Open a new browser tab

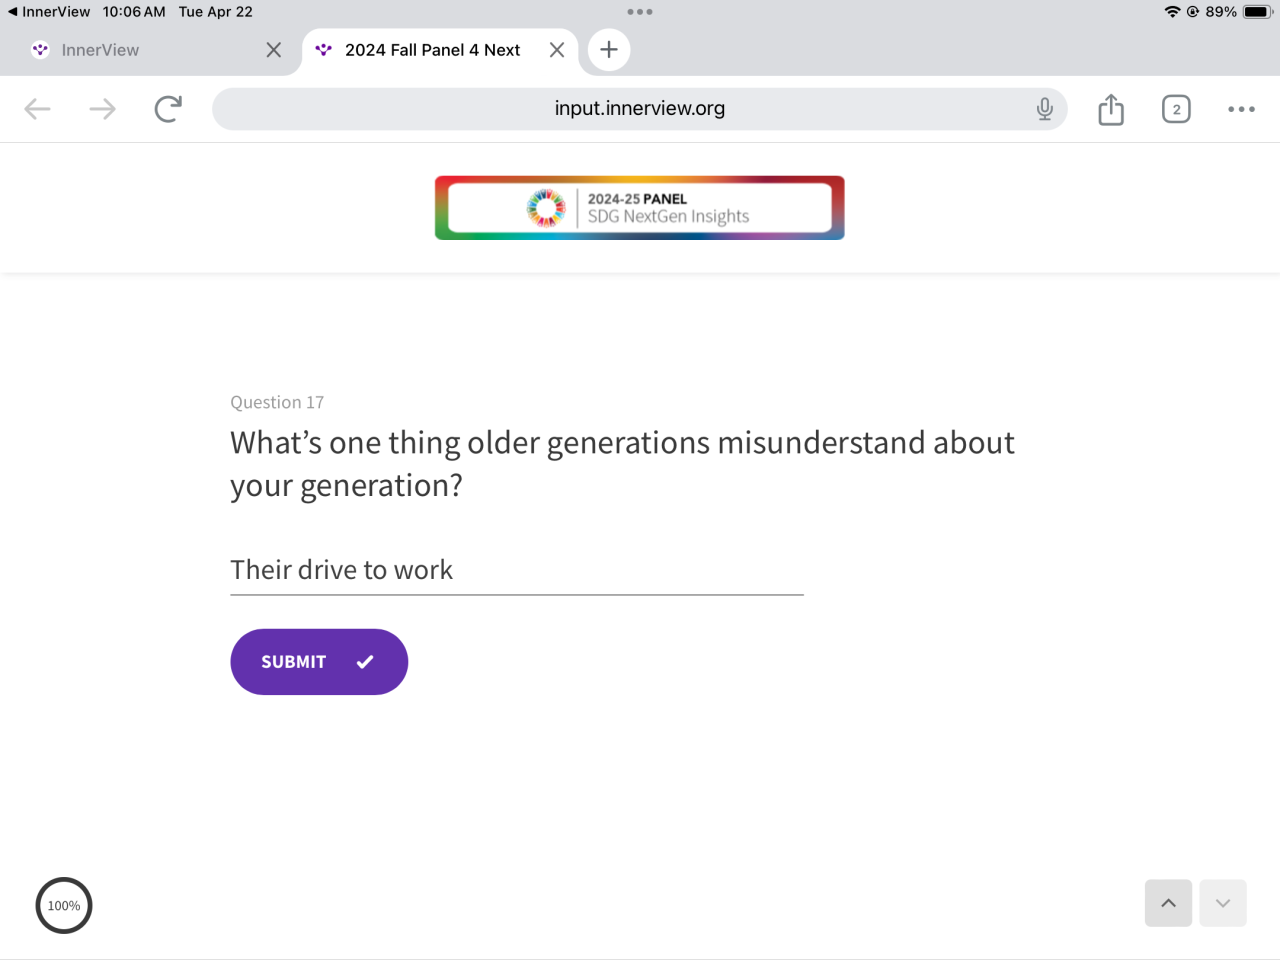(x=609, y=50)
